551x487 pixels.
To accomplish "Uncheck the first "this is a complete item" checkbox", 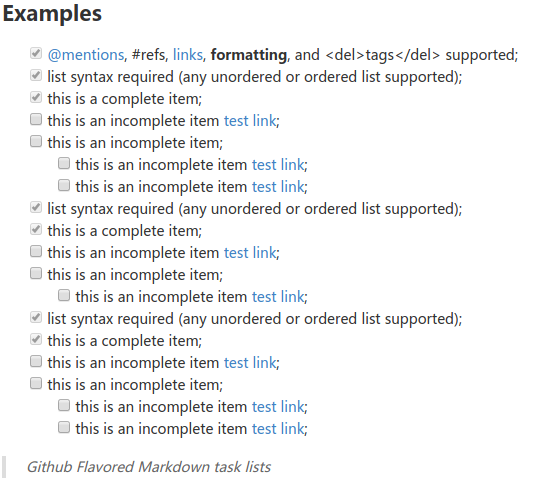I will [36, 97].
